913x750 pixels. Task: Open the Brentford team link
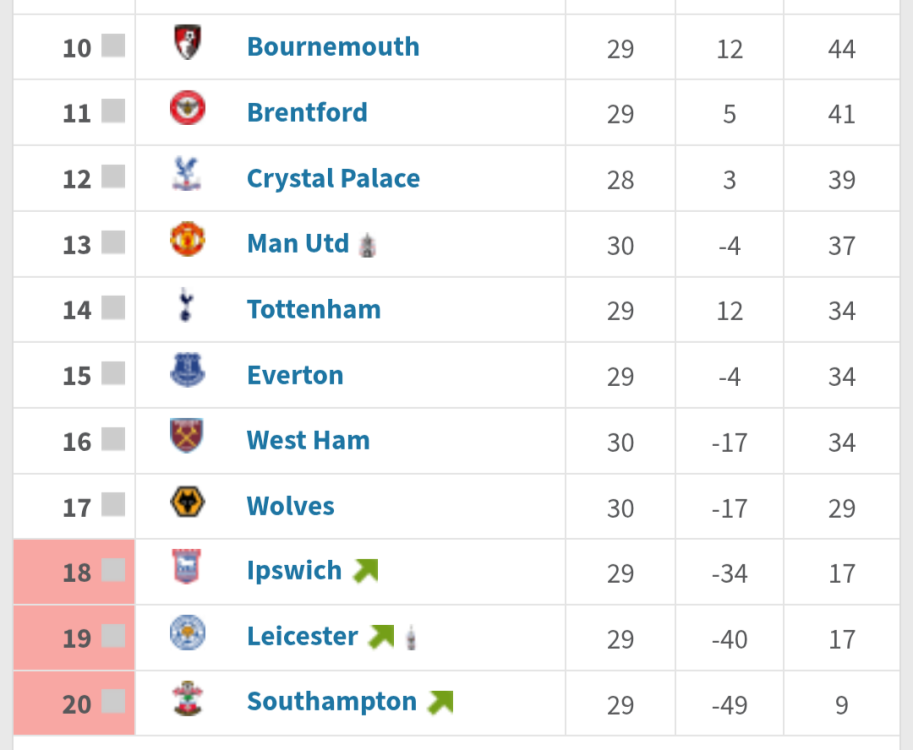coord(307,112)
